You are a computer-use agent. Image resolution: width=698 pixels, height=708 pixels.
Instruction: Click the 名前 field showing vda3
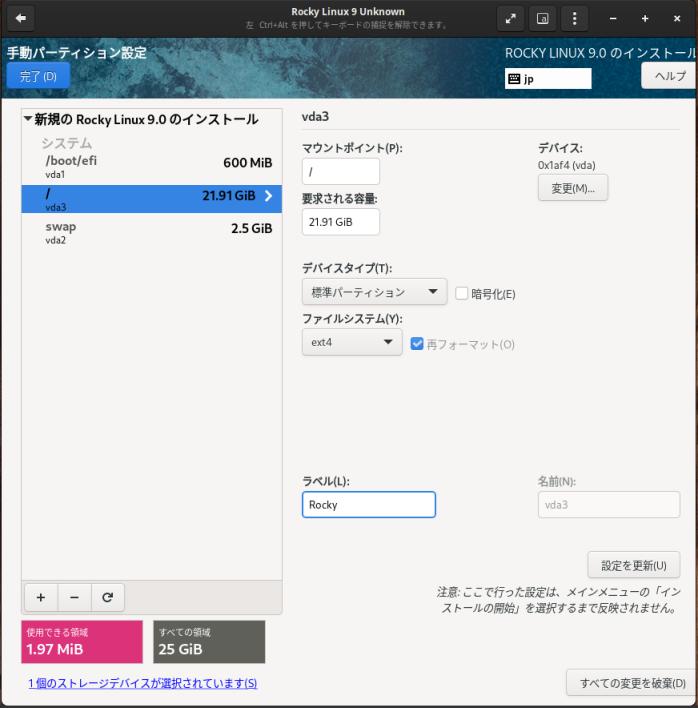(x=609, y=504)
